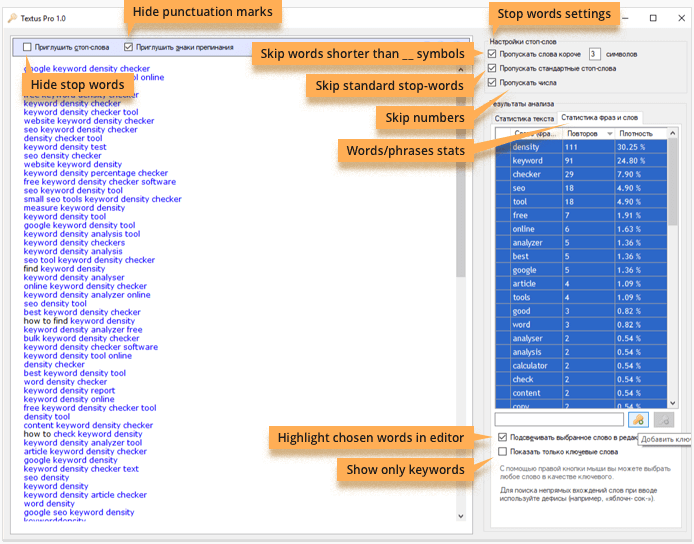The height and width of the screenshot is (544, 694).
Task: Click the Плотность column header
Action: coord(641,133)
